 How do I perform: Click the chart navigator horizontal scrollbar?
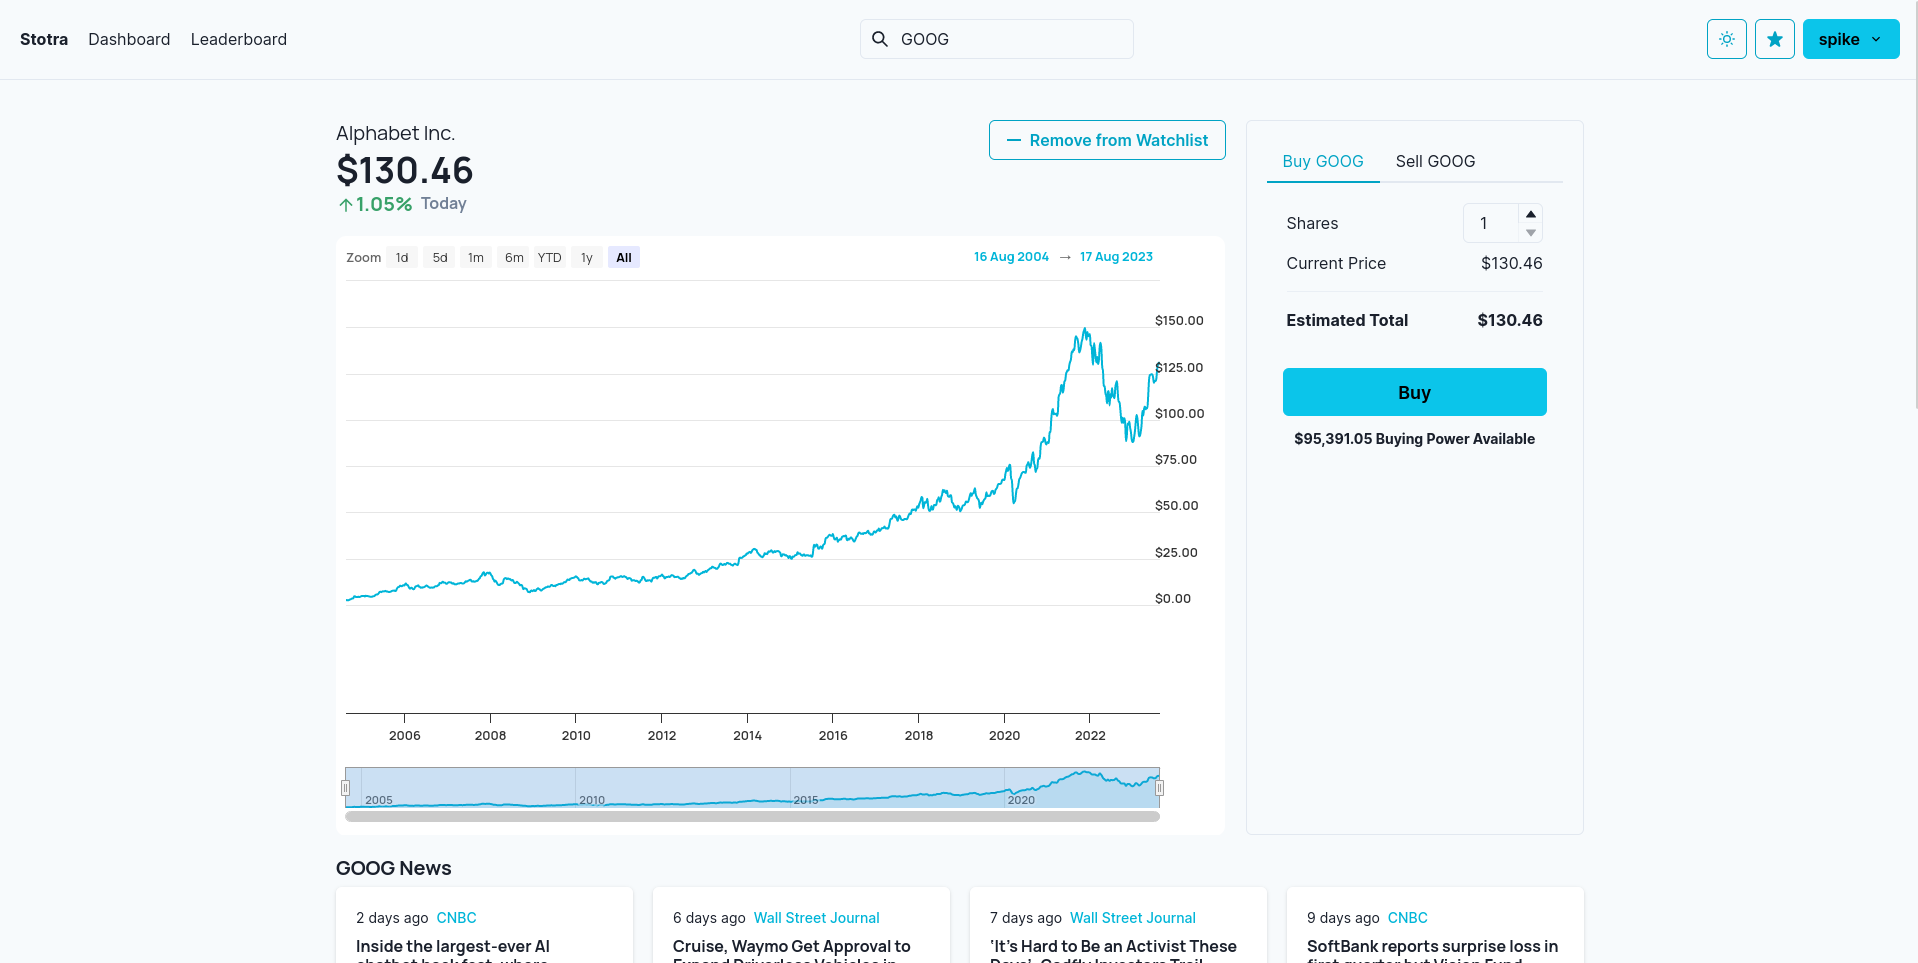click(752, 816)
